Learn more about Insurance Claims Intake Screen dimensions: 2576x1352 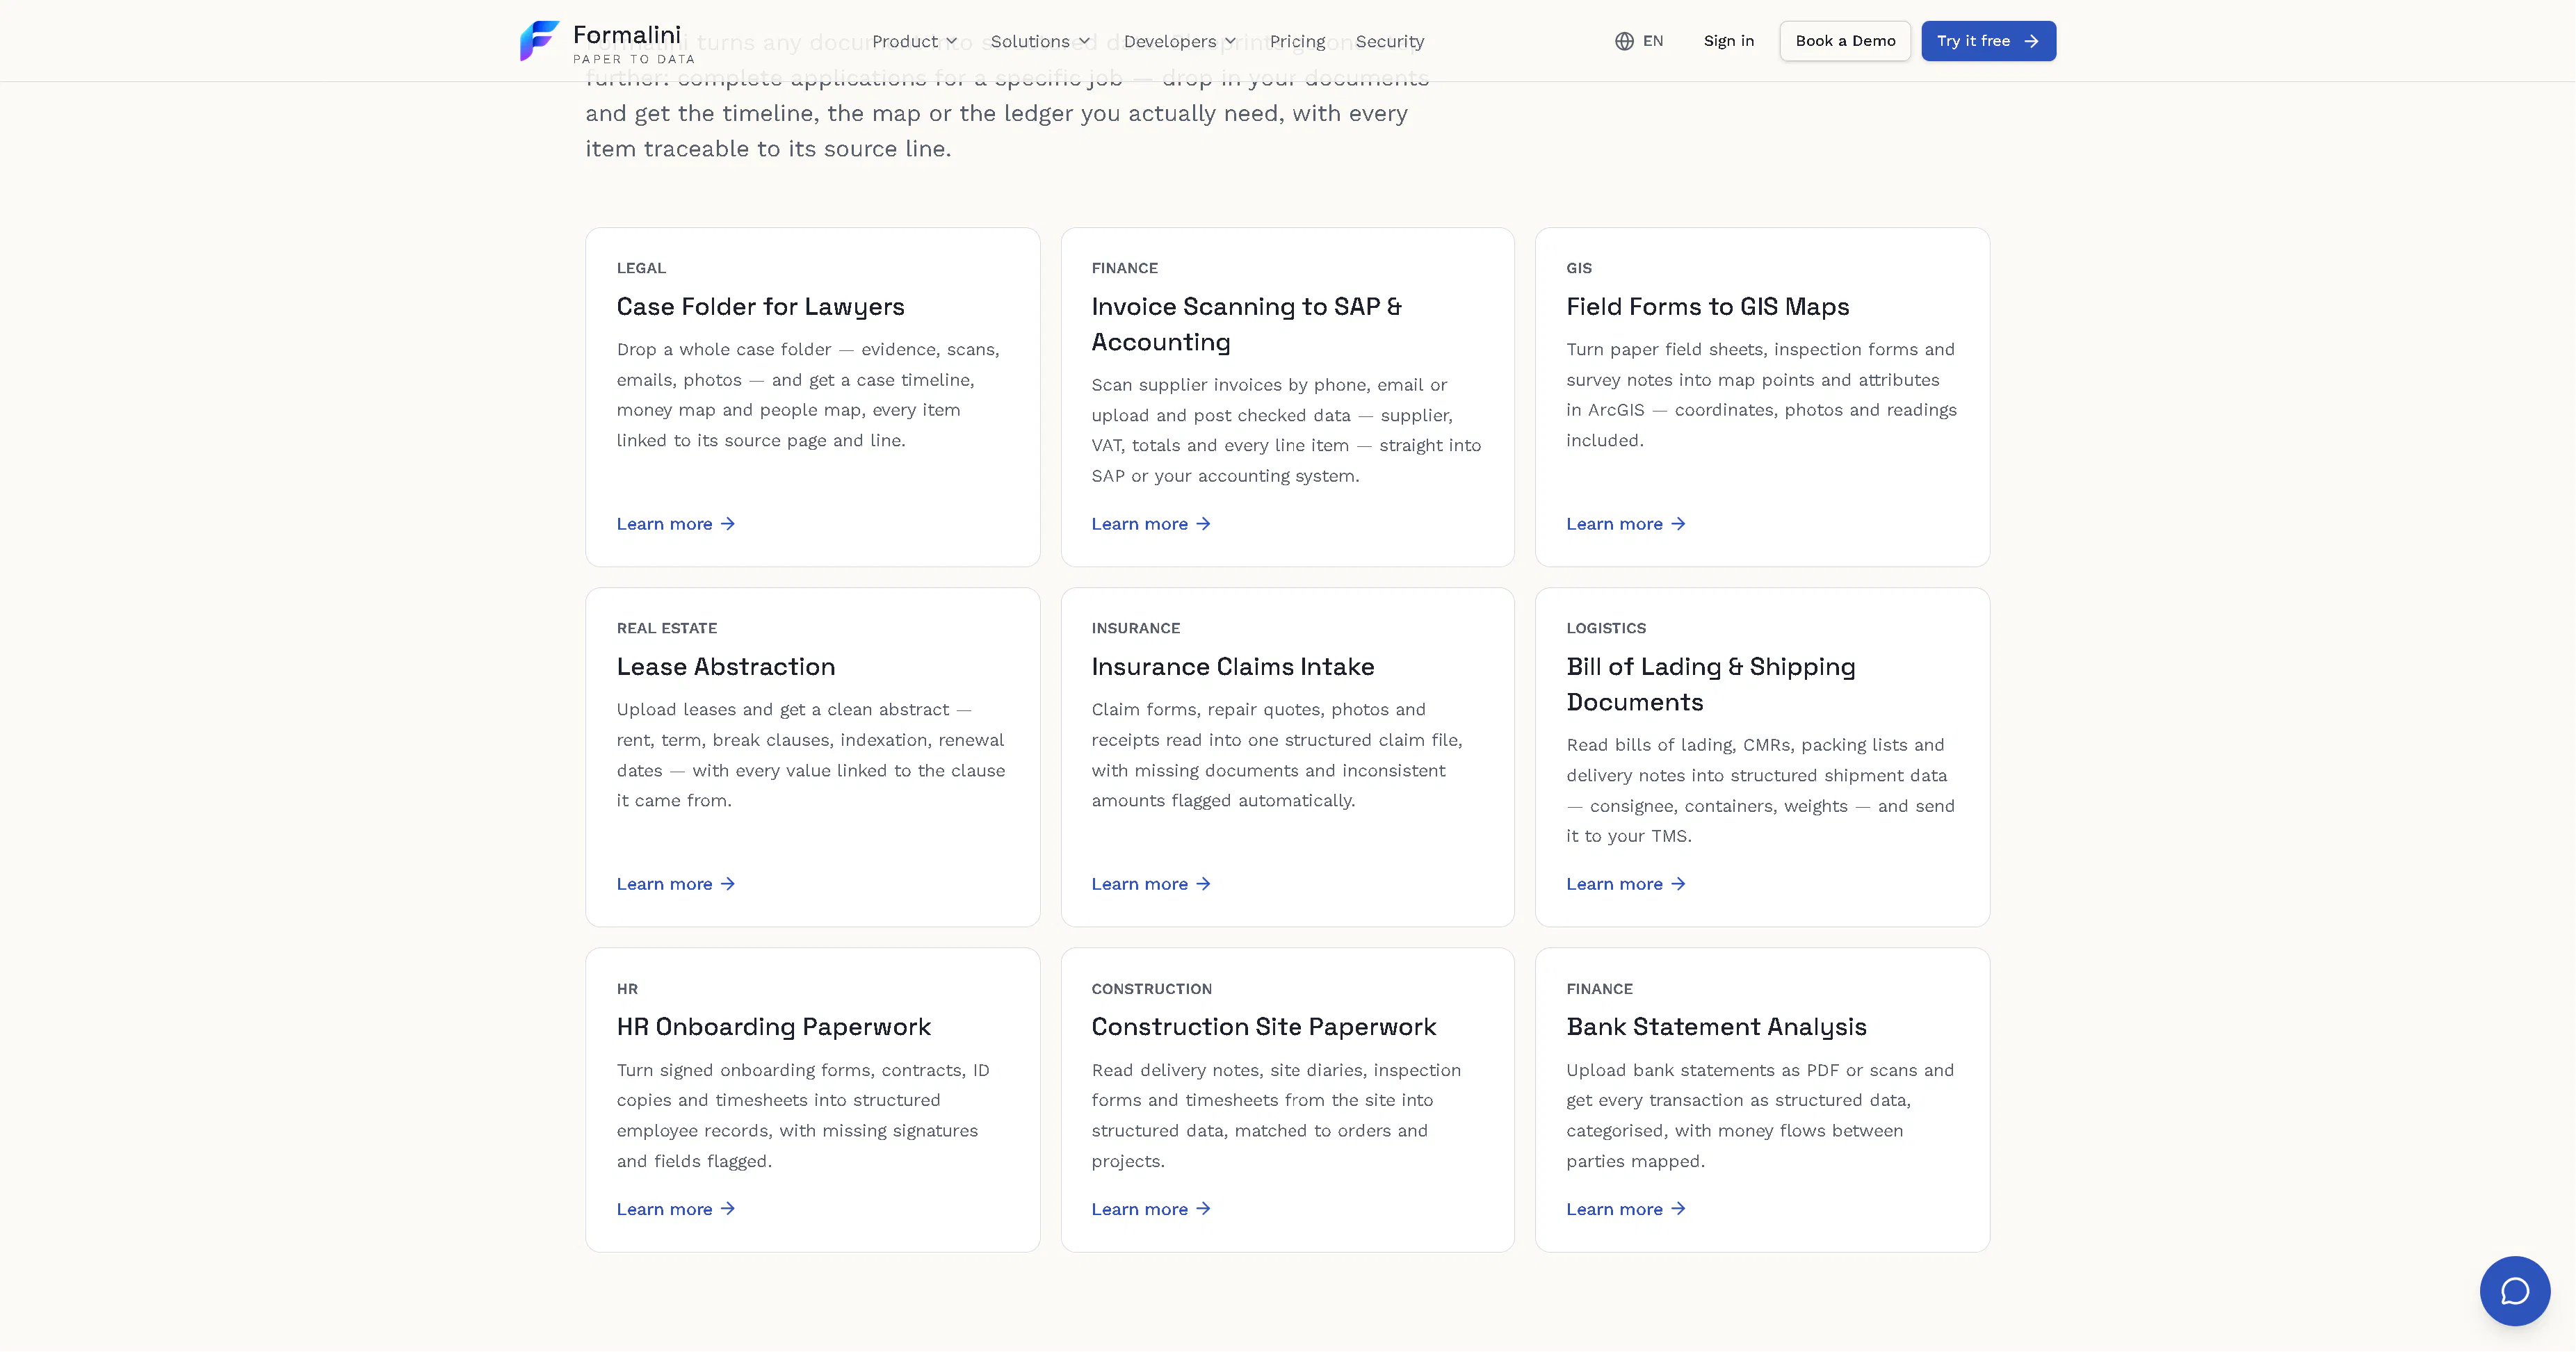click(x=1150, y=884)
